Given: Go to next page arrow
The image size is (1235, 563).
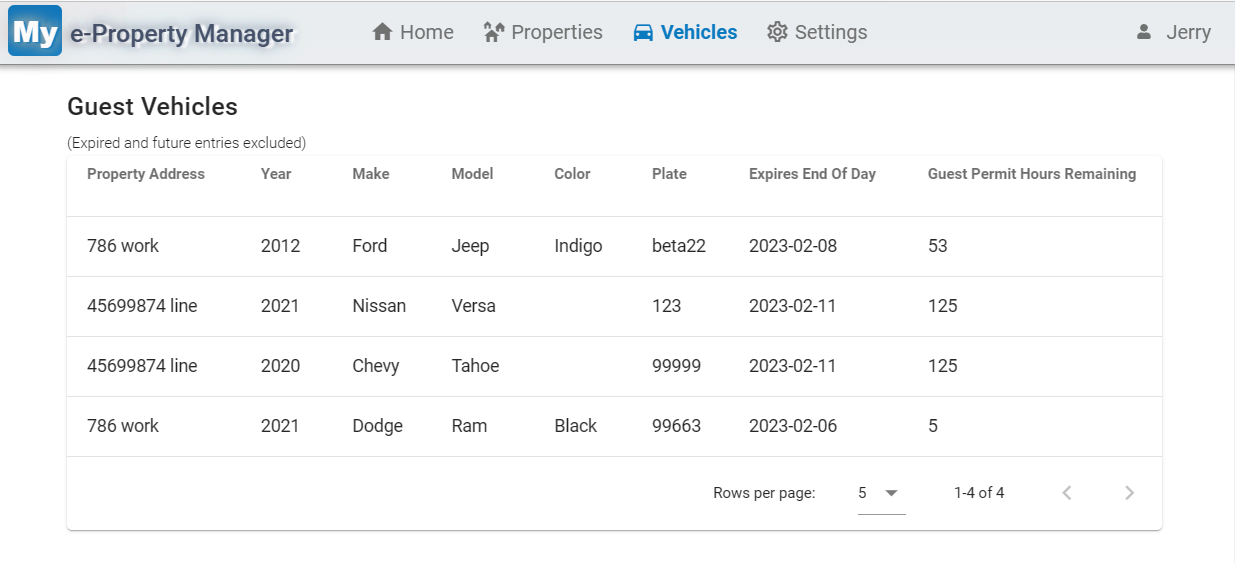Looking at the screenshot, I should tap(1129, 492).
